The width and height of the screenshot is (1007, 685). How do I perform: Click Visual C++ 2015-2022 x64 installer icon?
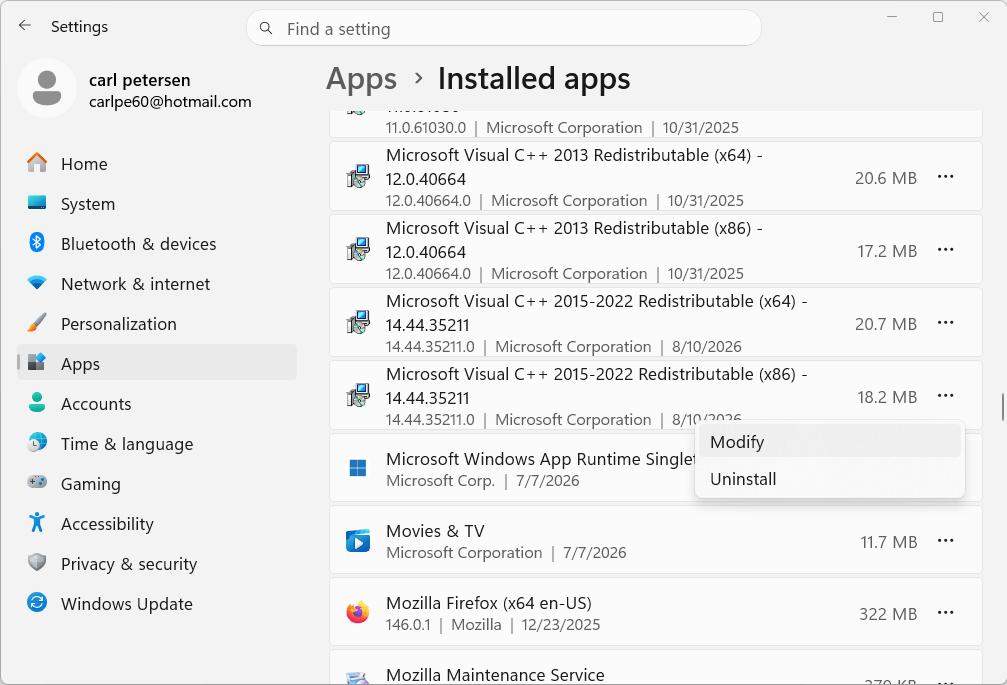click(358, 322)
